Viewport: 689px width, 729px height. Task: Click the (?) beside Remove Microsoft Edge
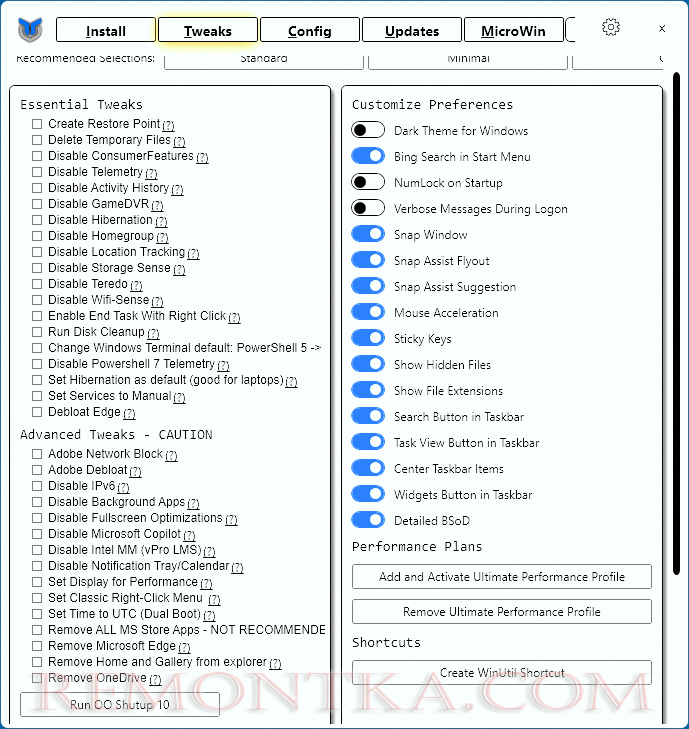(184, 647)
